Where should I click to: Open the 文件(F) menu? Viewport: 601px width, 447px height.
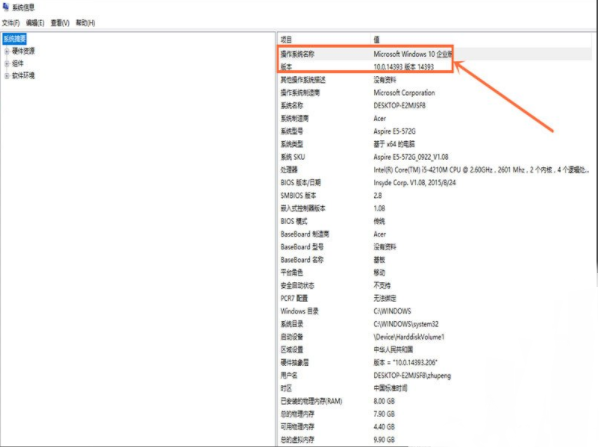(11, 22)
